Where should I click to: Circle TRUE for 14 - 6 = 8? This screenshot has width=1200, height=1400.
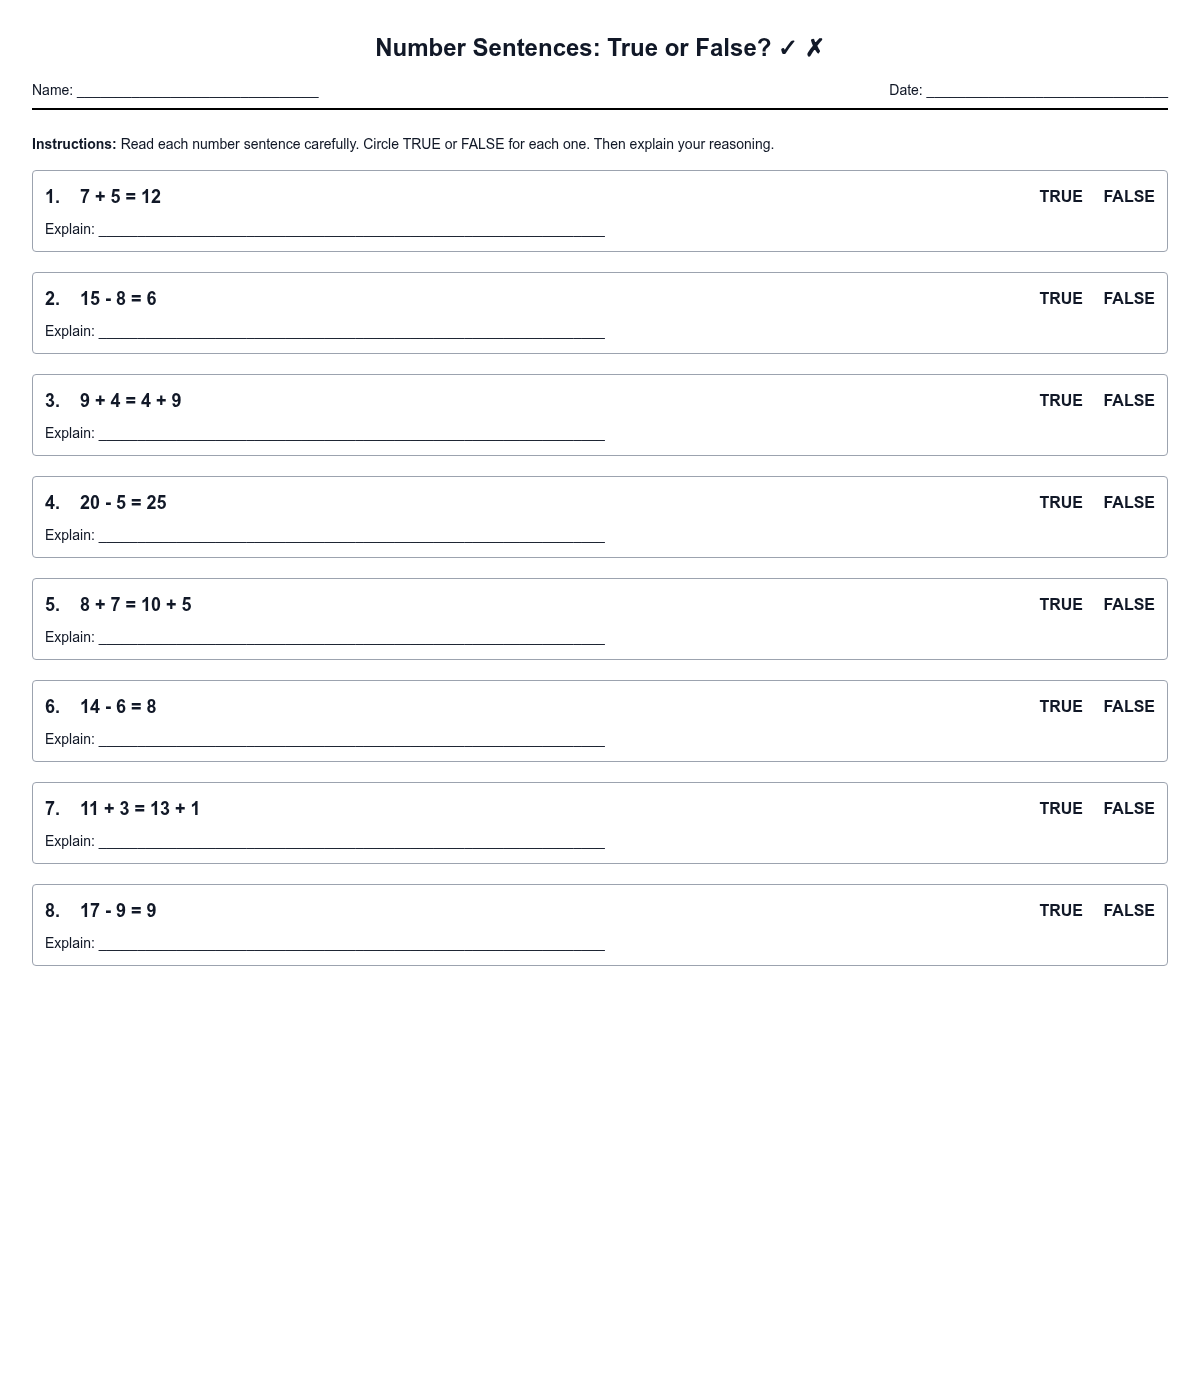[1060, 707]
